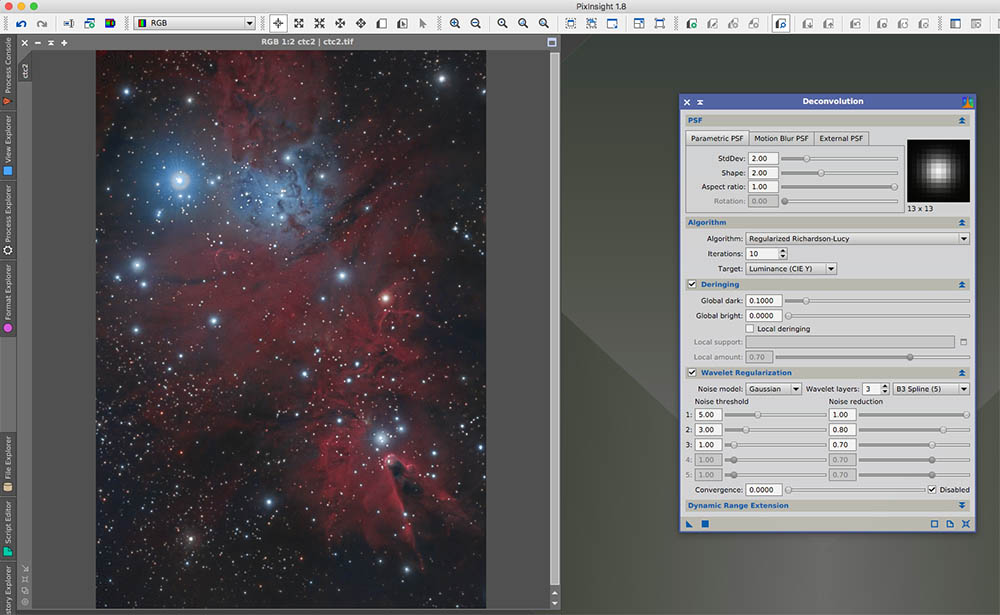Image resolution: width=1000 pixels, height=615 pixels.
Task: Reset Deconvolution with bottom-right reset icon
Action: click(965, 523)
